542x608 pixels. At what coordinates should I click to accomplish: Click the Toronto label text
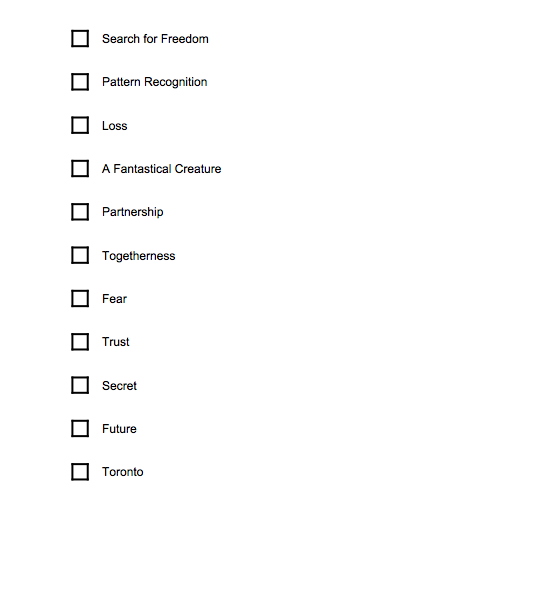[123, 472]
